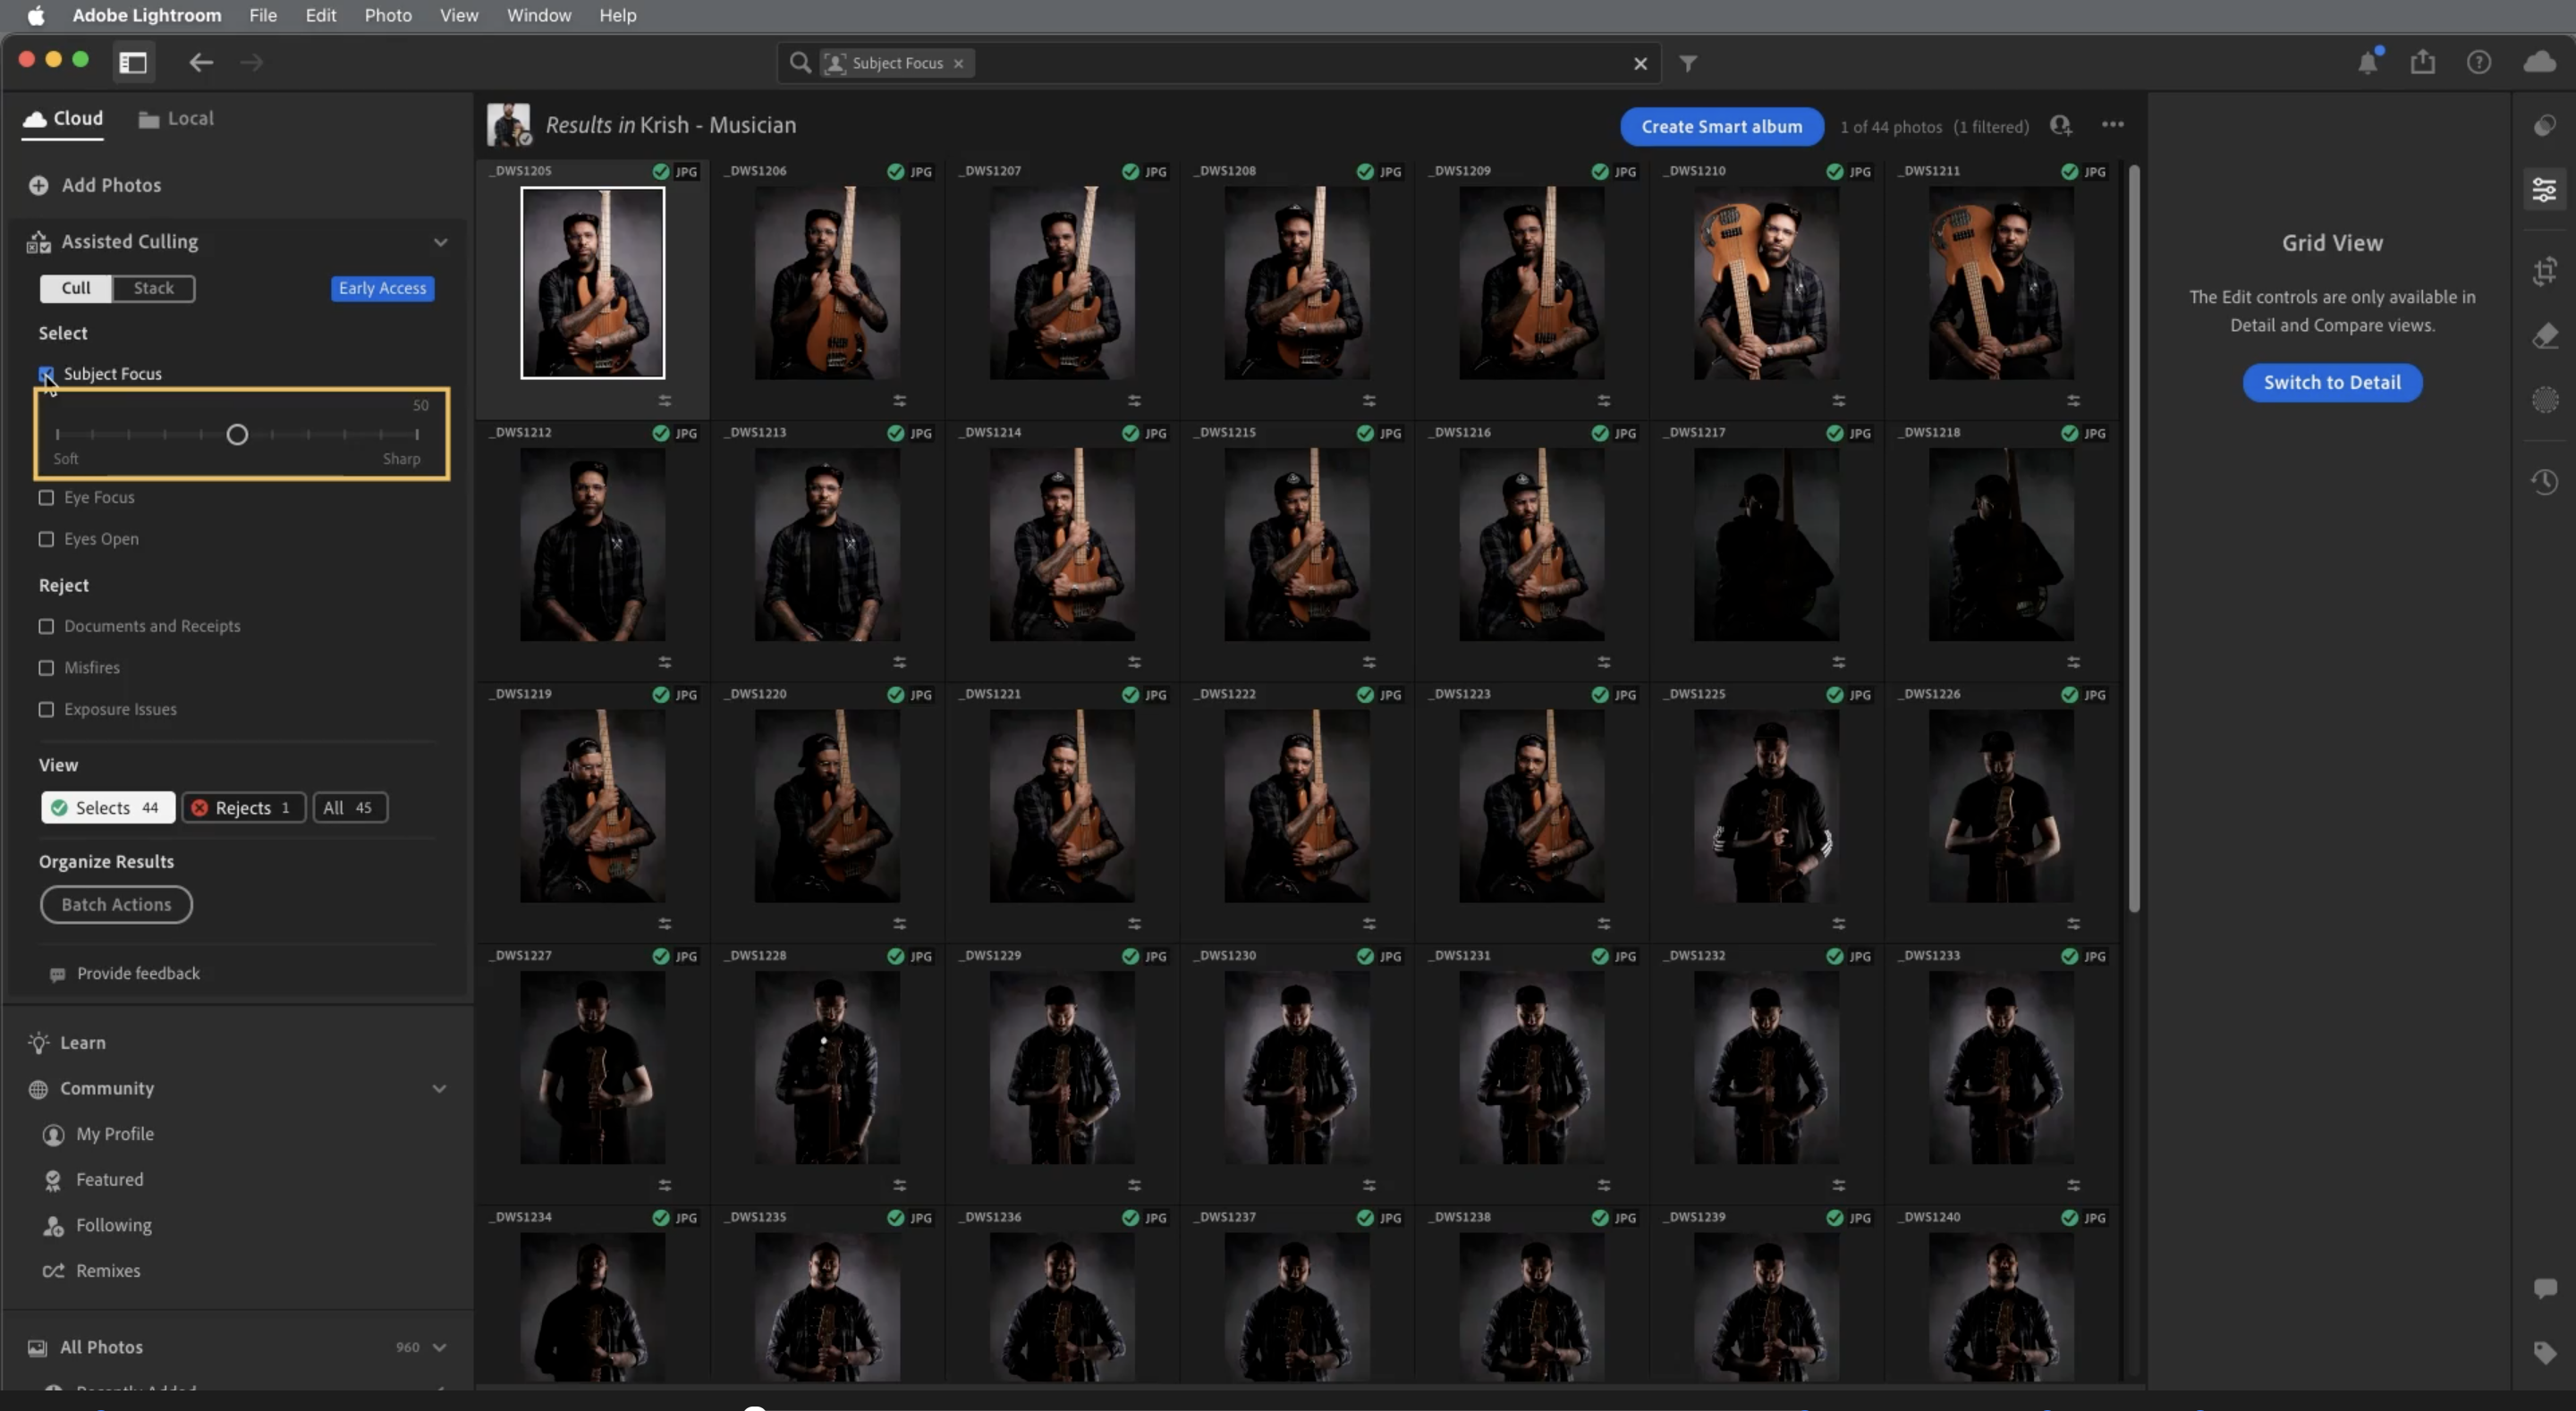Open the Masking tool icon
The width and height of the screenshot is (2576, 1411).
tap(2545, 400)
